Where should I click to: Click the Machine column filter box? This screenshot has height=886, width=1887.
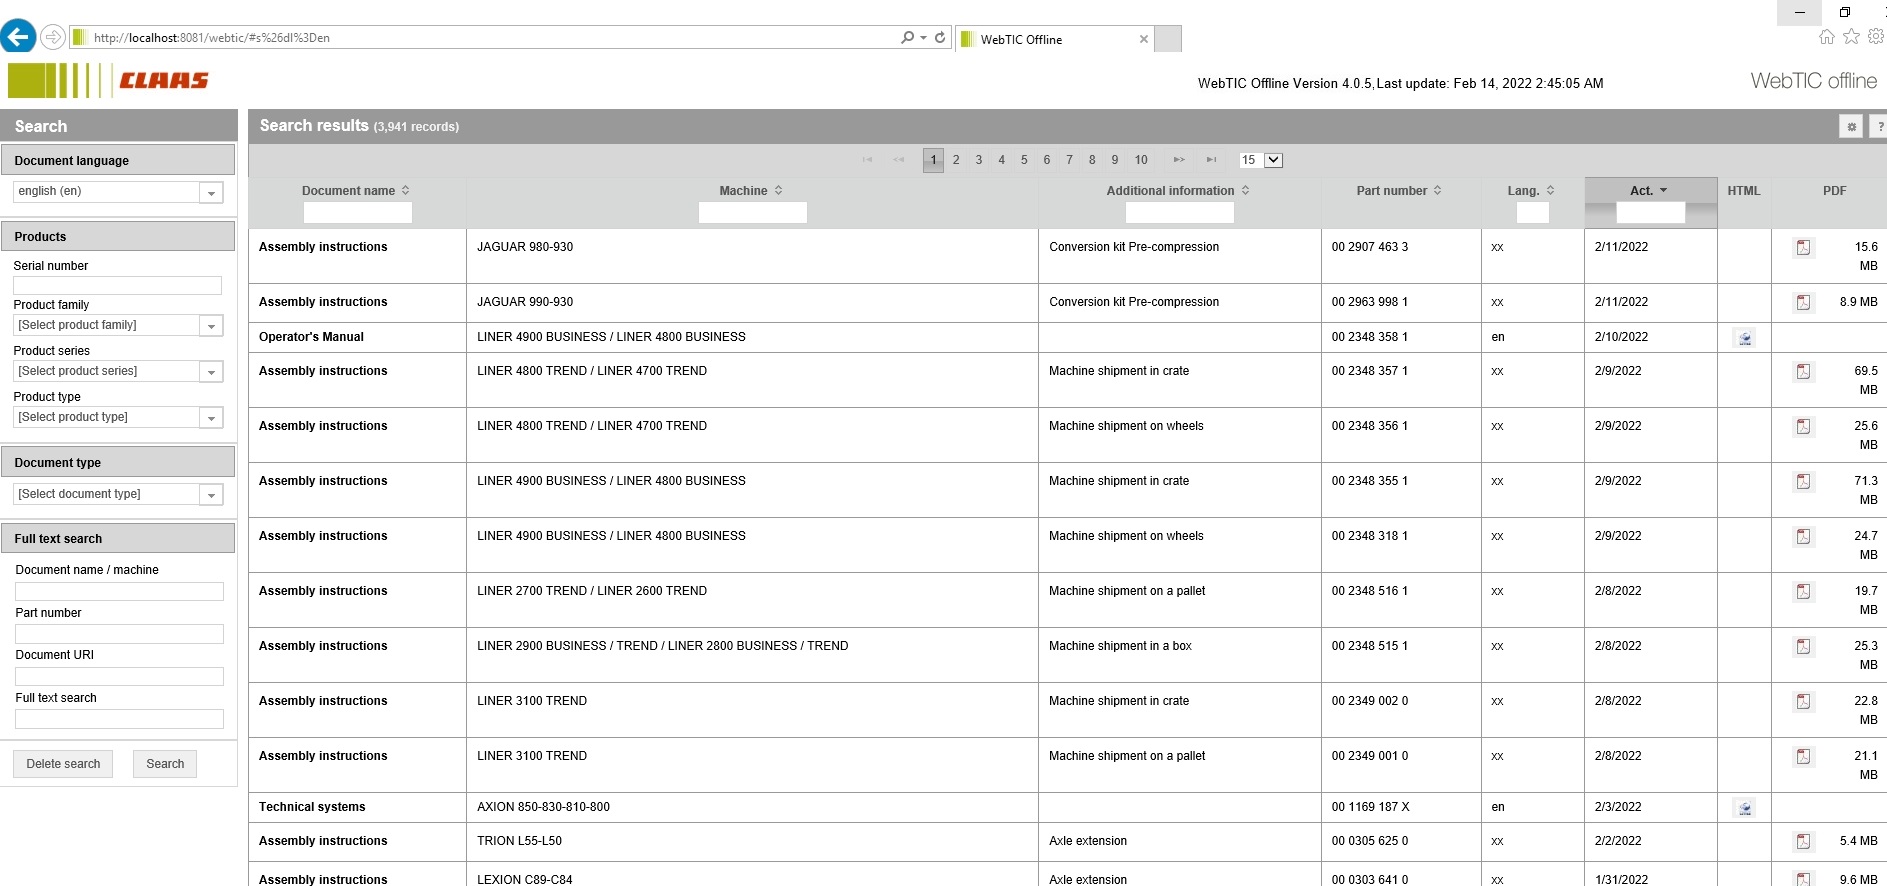[752, 212]
